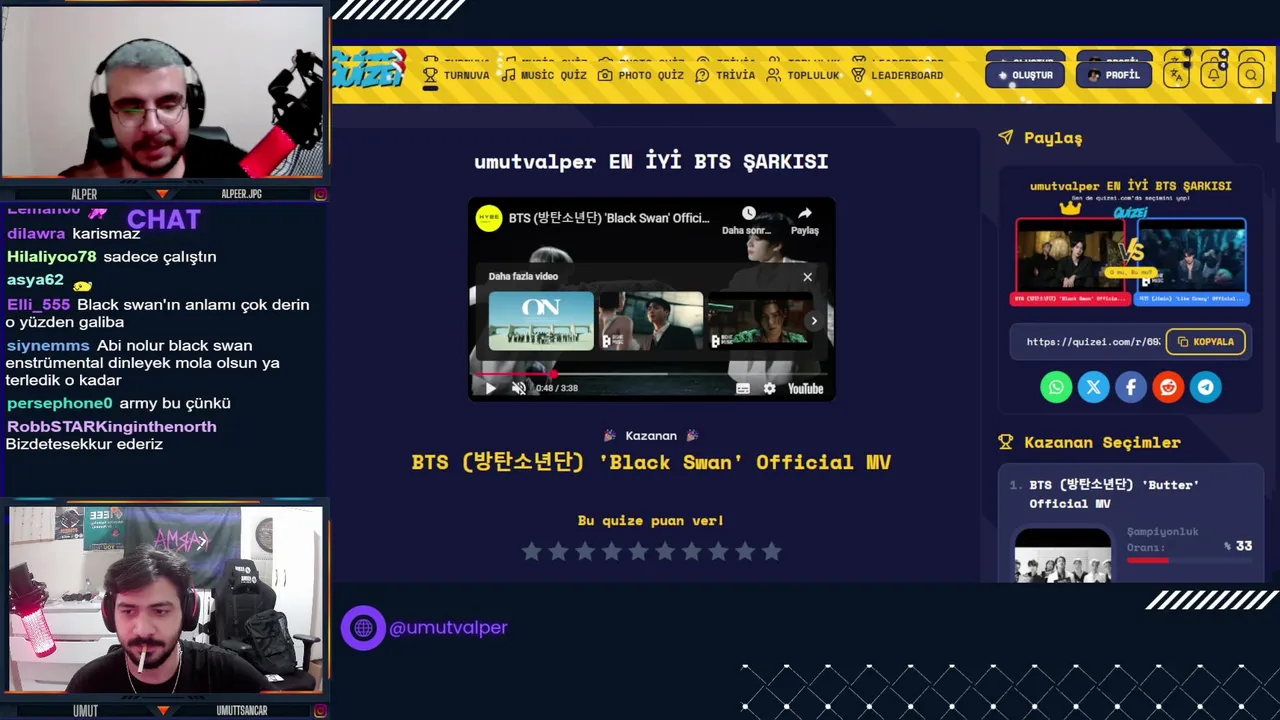Image resolution: width=1280 pixels, height=720 pixels.
Task: Click the Oluştur create button
Action: [1025, 75]
